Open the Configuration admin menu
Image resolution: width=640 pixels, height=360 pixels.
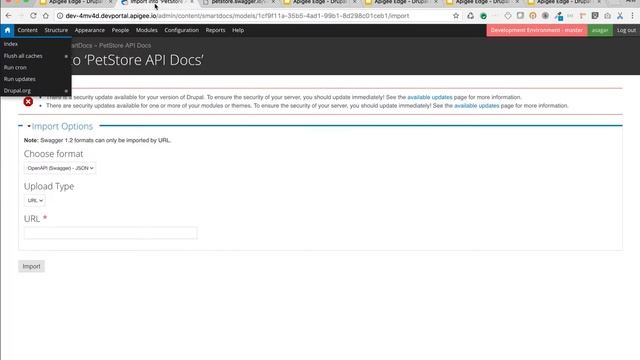182,30
